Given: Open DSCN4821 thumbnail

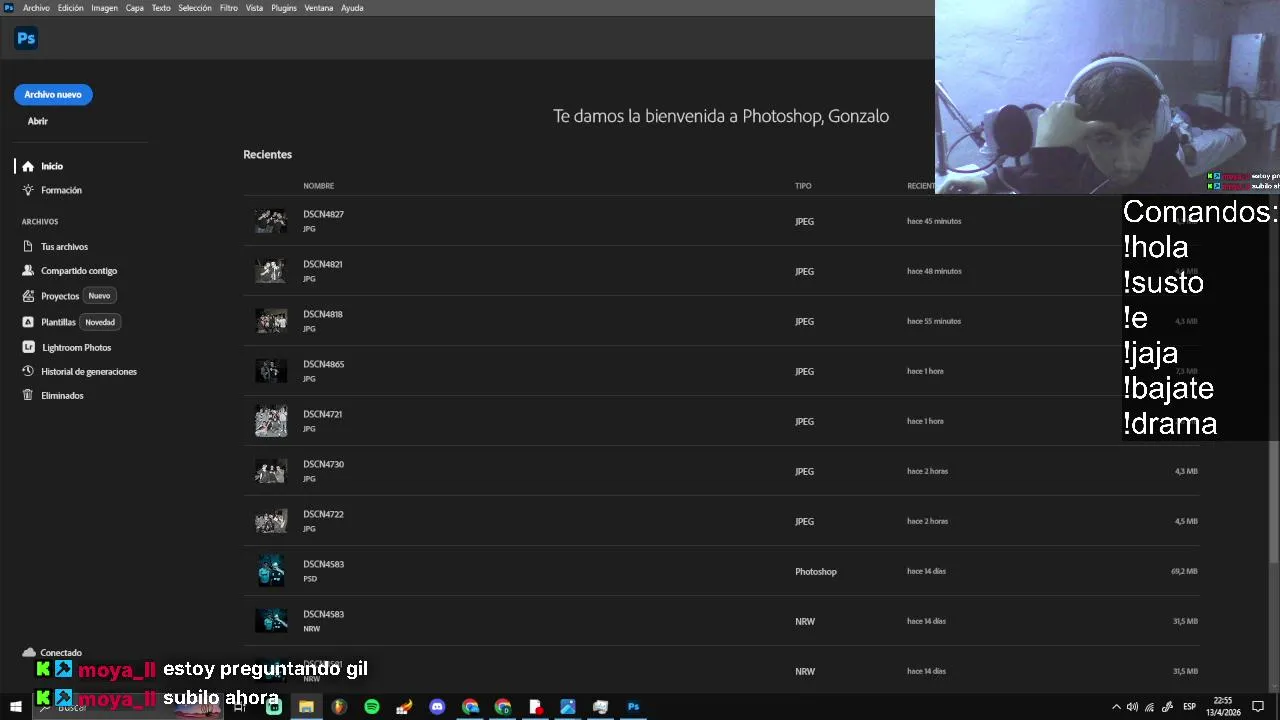Looking at the screenshot, I should [x=270, y=271].
